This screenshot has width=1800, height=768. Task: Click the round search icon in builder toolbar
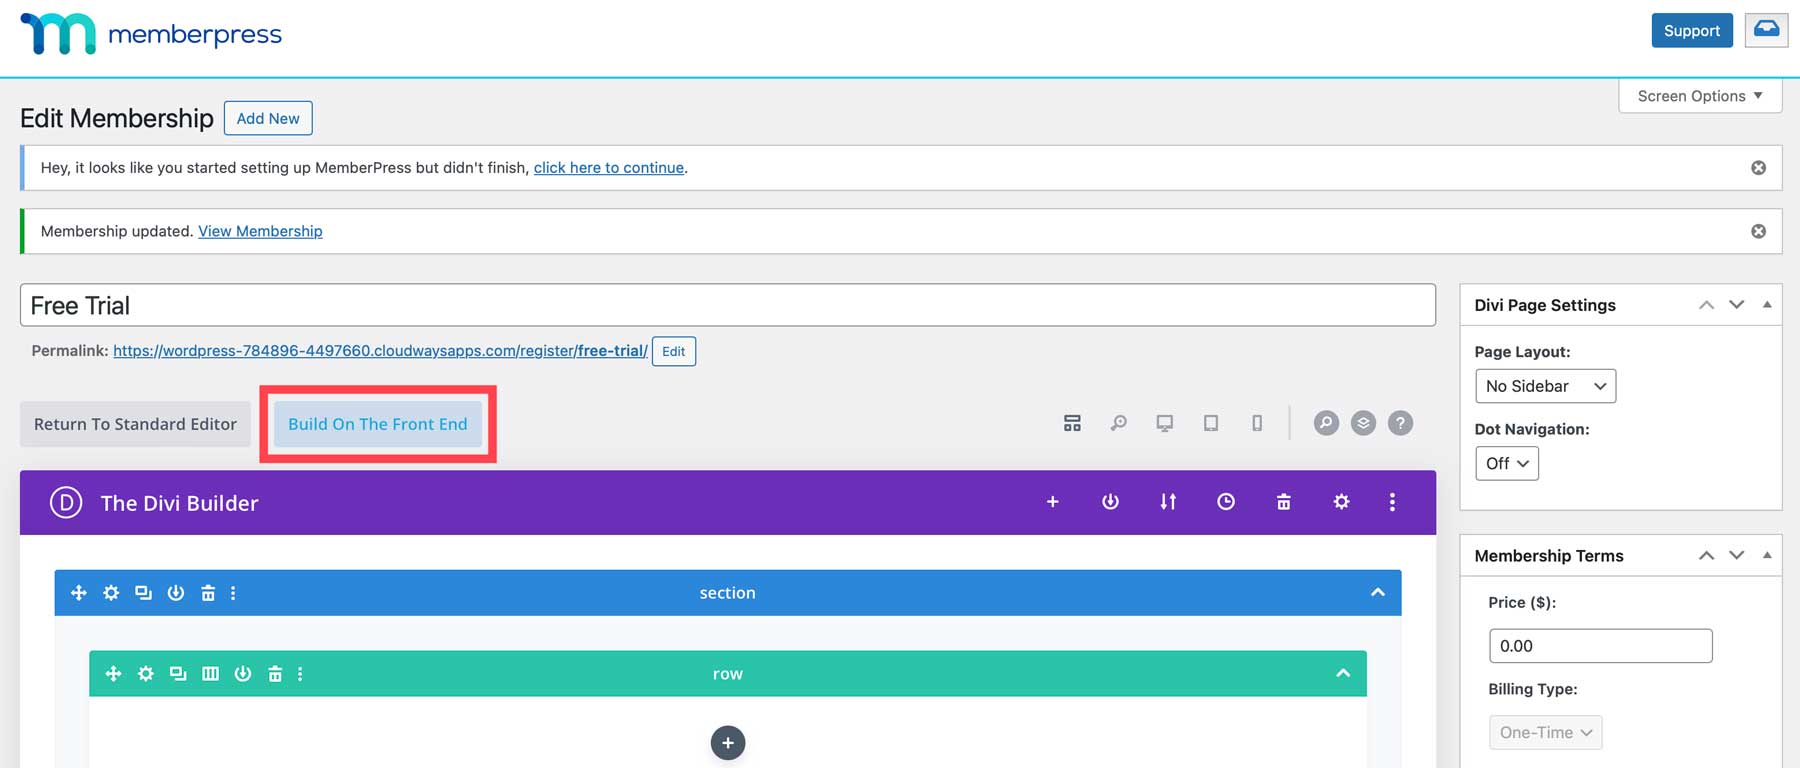pos(1326,423)
